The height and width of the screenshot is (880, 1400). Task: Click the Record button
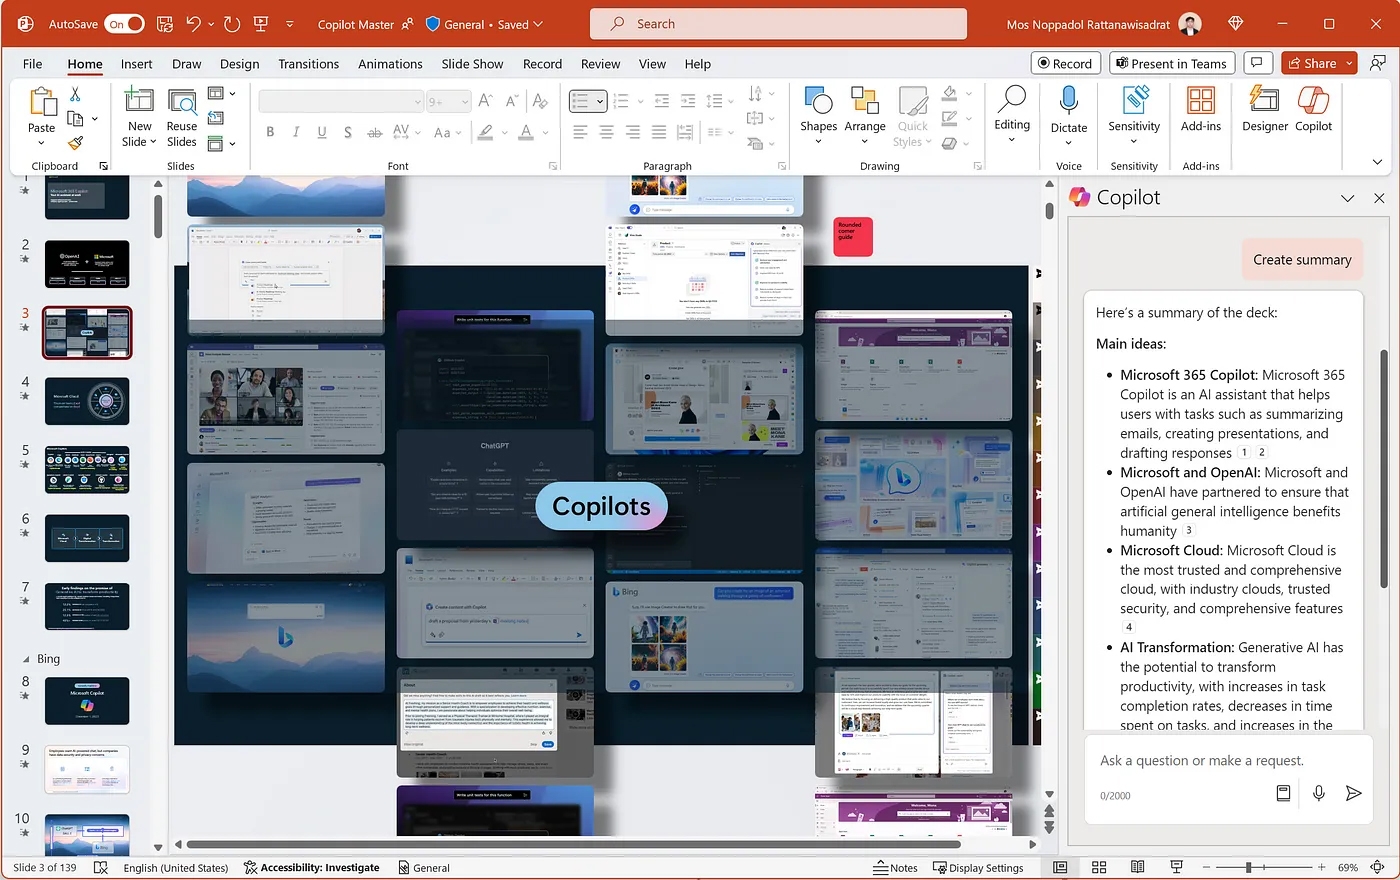pos(1065,63)
